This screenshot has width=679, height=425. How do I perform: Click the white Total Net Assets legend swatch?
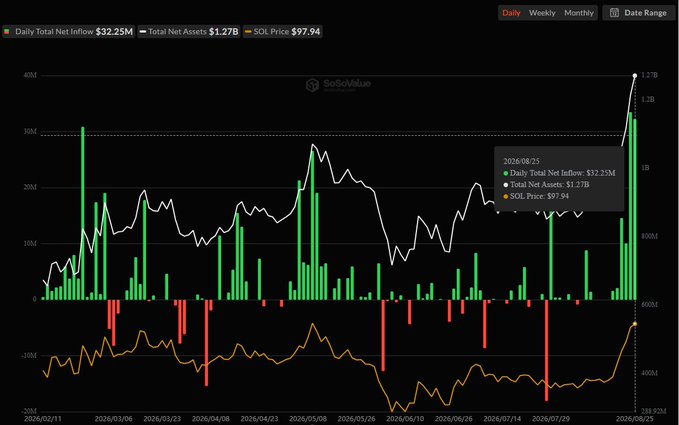click(142, 32)
